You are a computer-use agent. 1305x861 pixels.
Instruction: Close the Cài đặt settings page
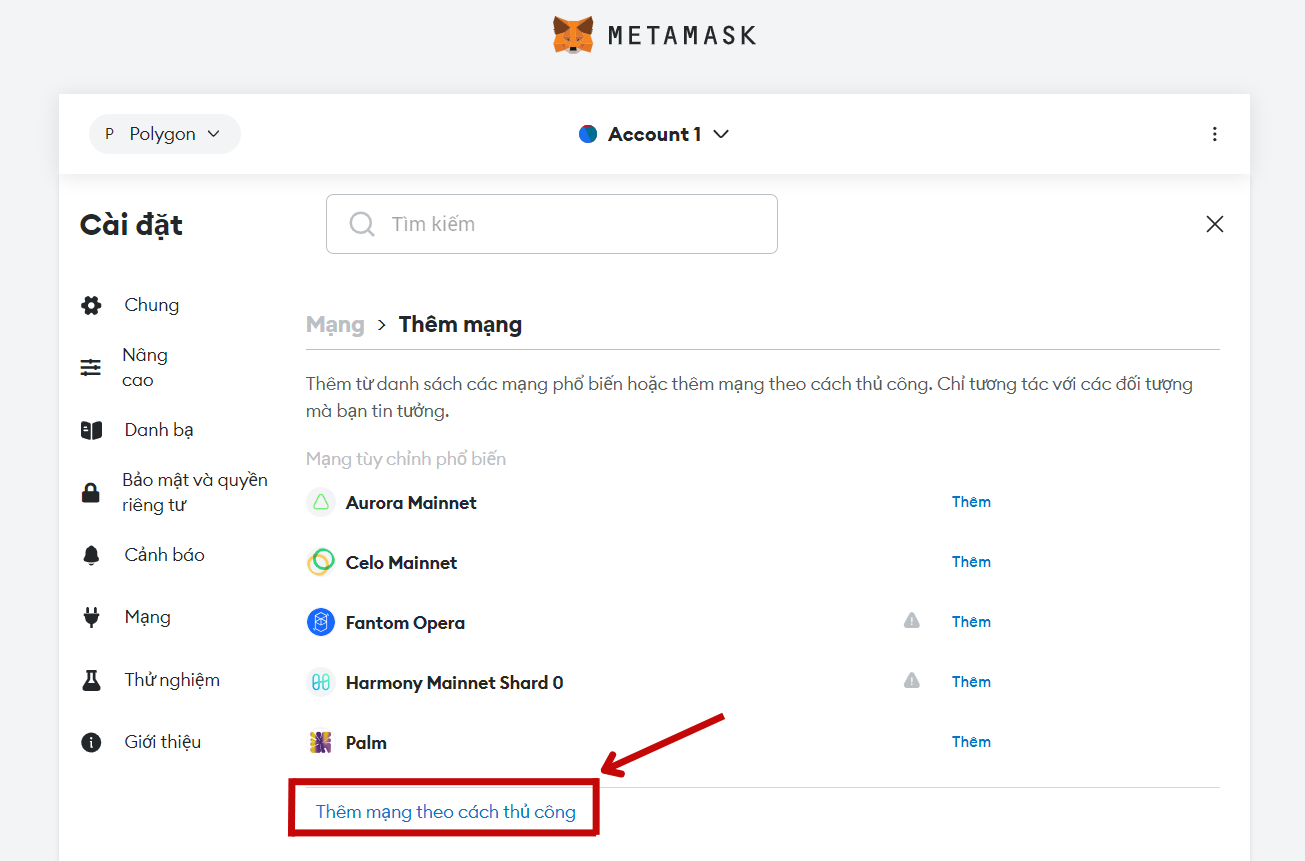click(x=1214, y=224)
